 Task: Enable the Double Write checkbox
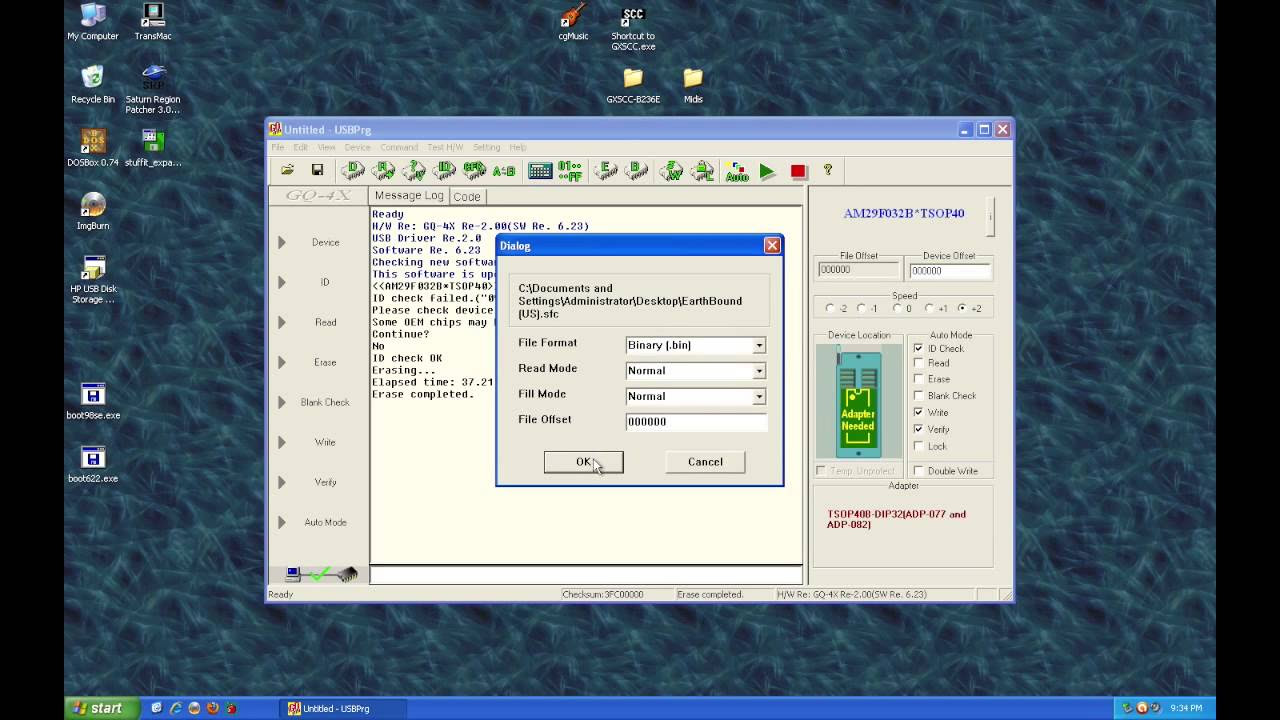coord(918,471)
